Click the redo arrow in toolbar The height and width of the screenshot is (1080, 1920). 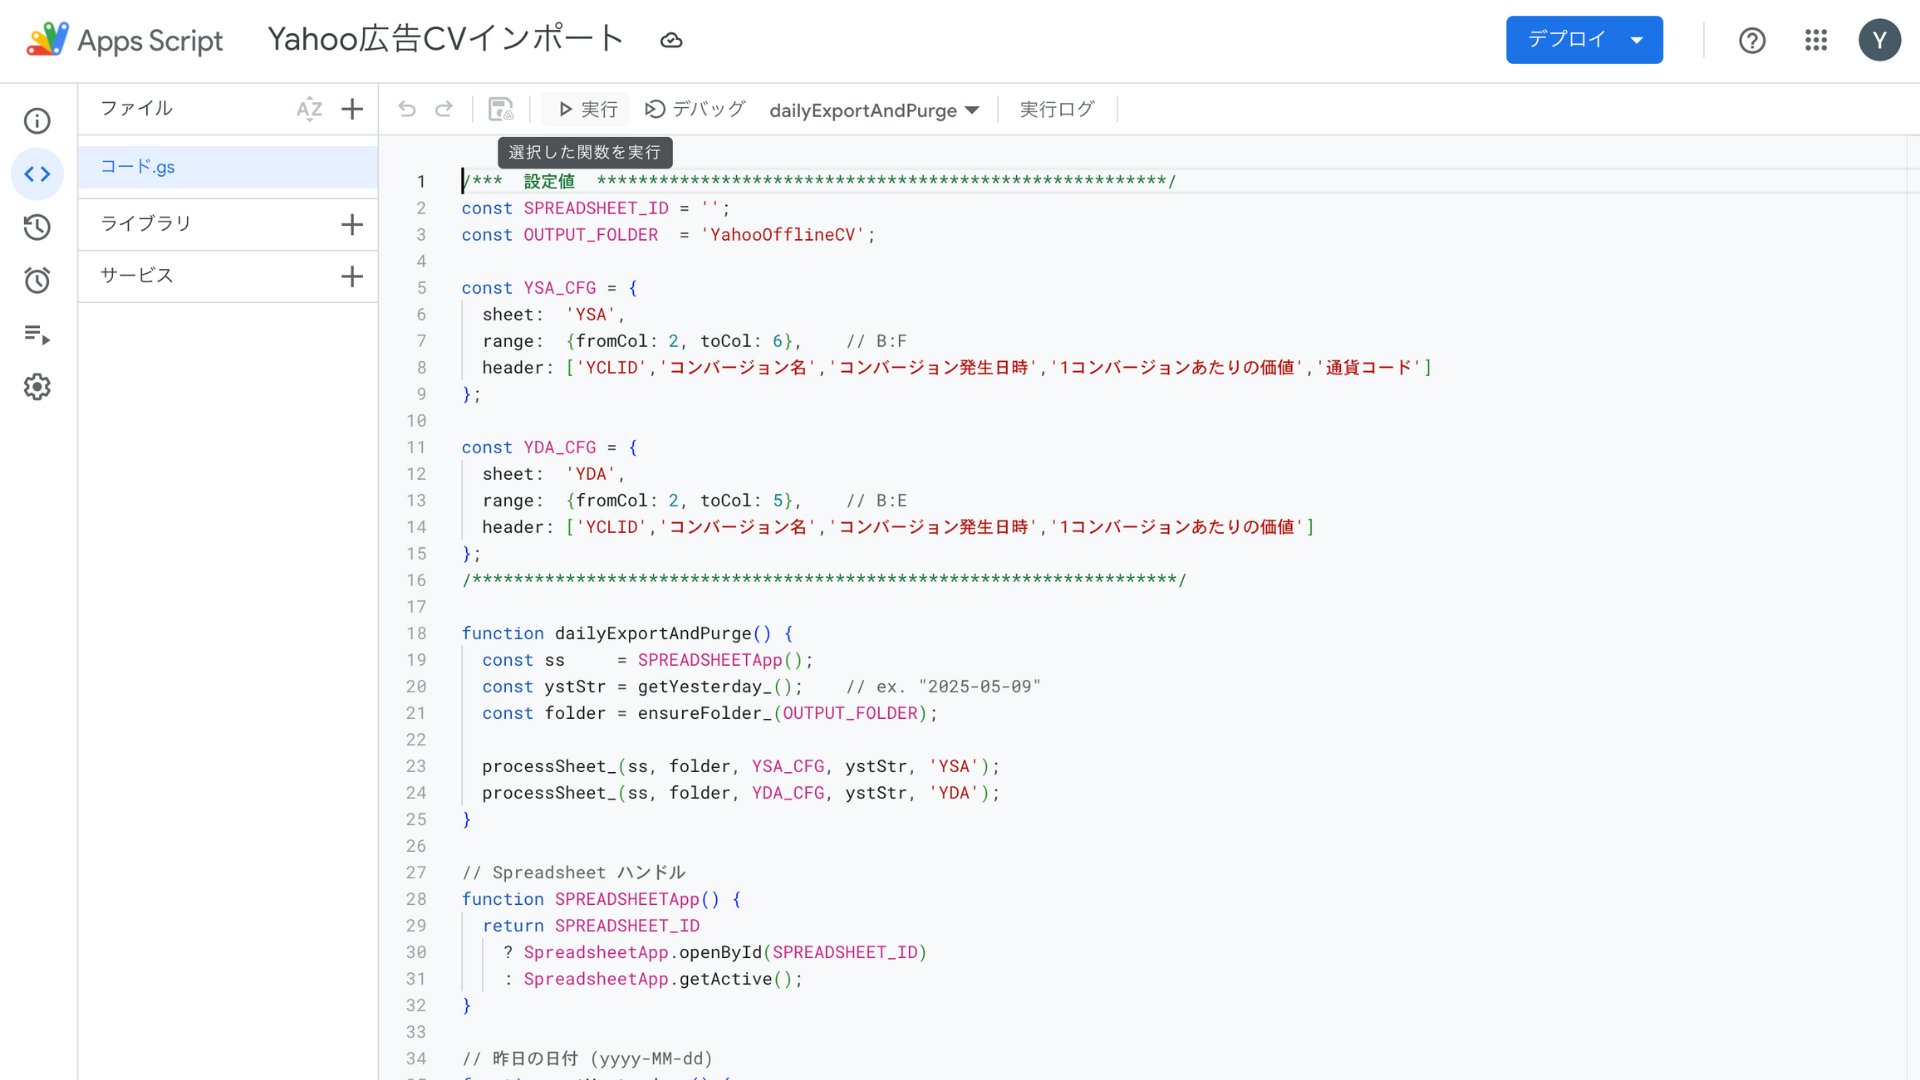pyautogui.click(x=444, y=109)
